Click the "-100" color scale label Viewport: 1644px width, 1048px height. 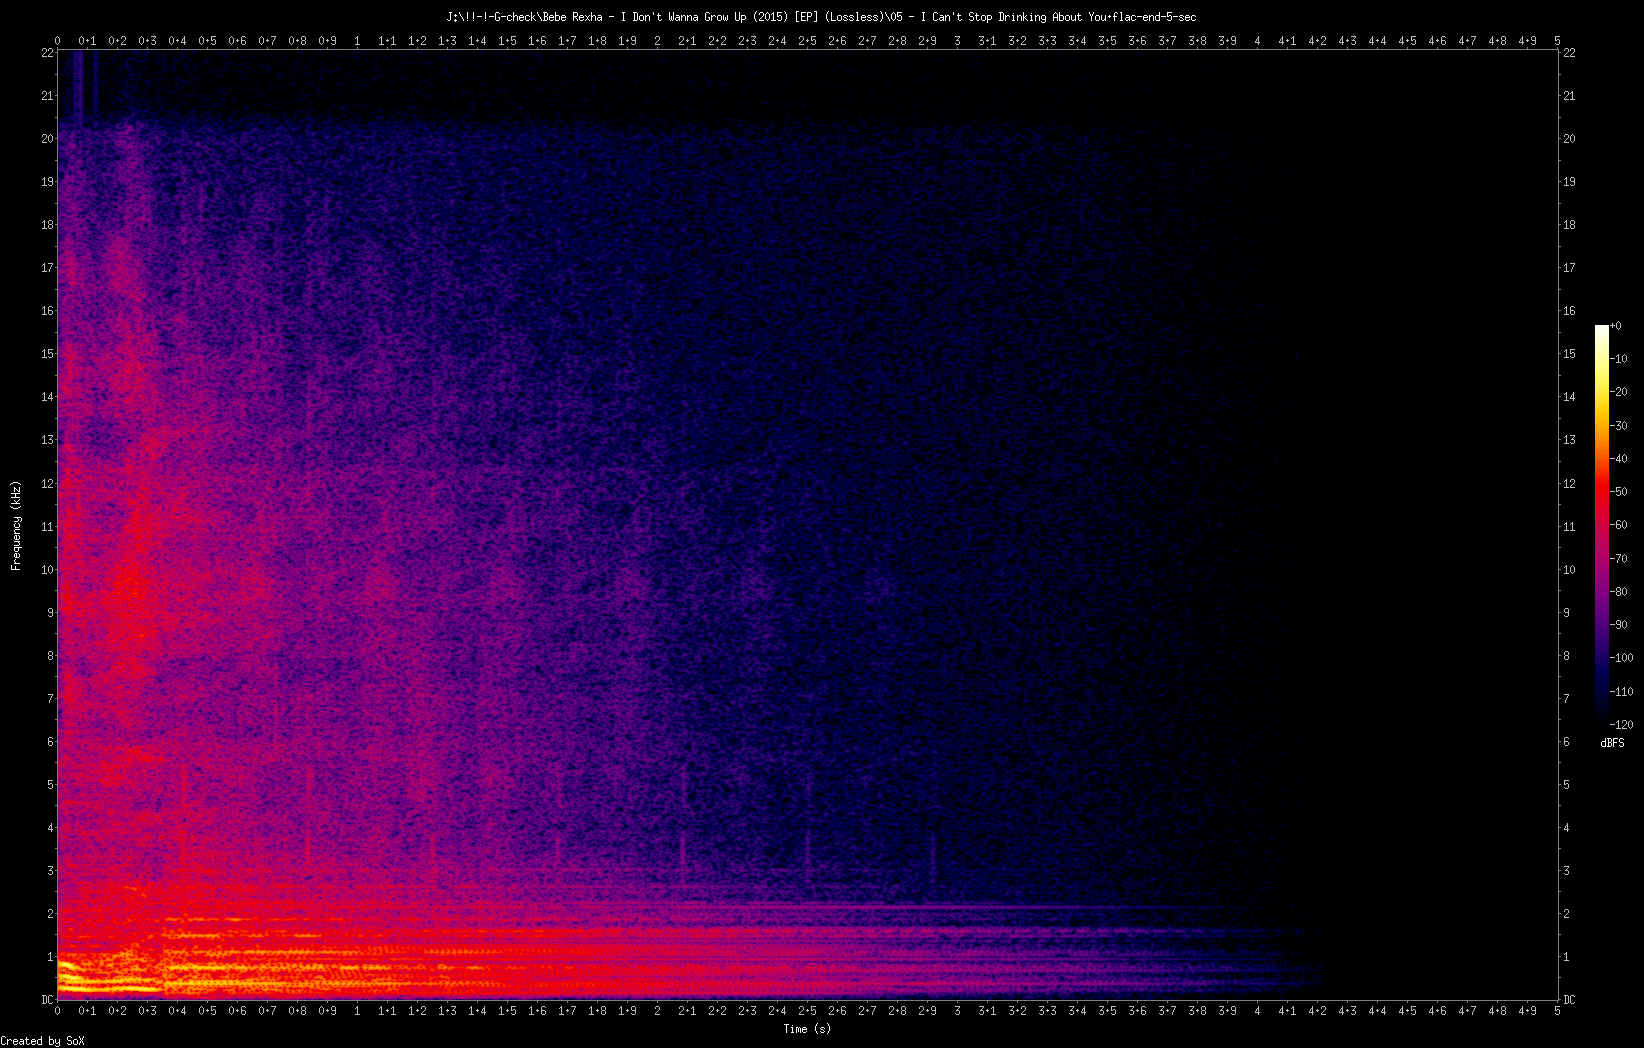[x=1622, y=658]
